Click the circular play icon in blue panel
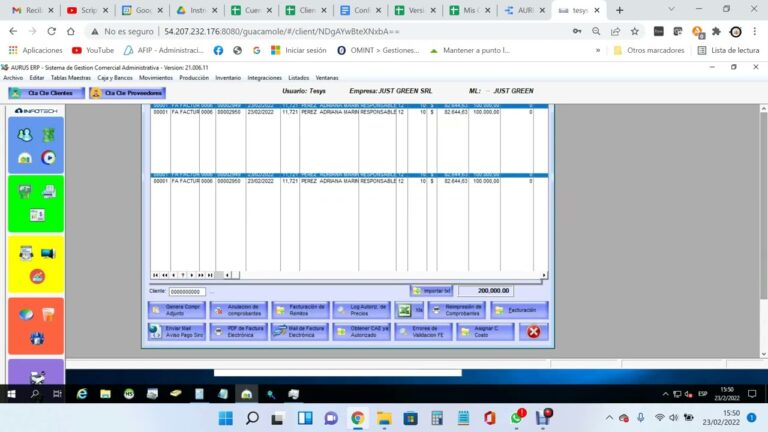 click(48, 158)
